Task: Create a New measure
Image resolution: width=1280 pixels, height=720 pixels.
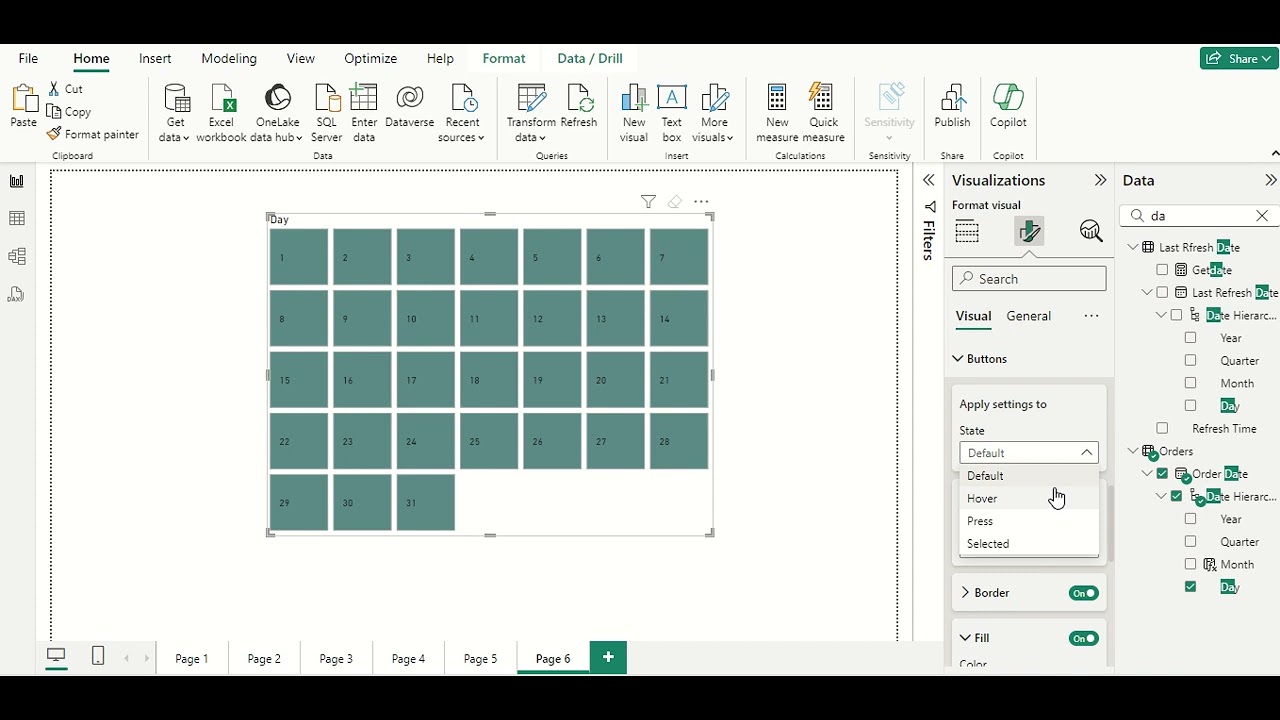Action: coord(777,113)
